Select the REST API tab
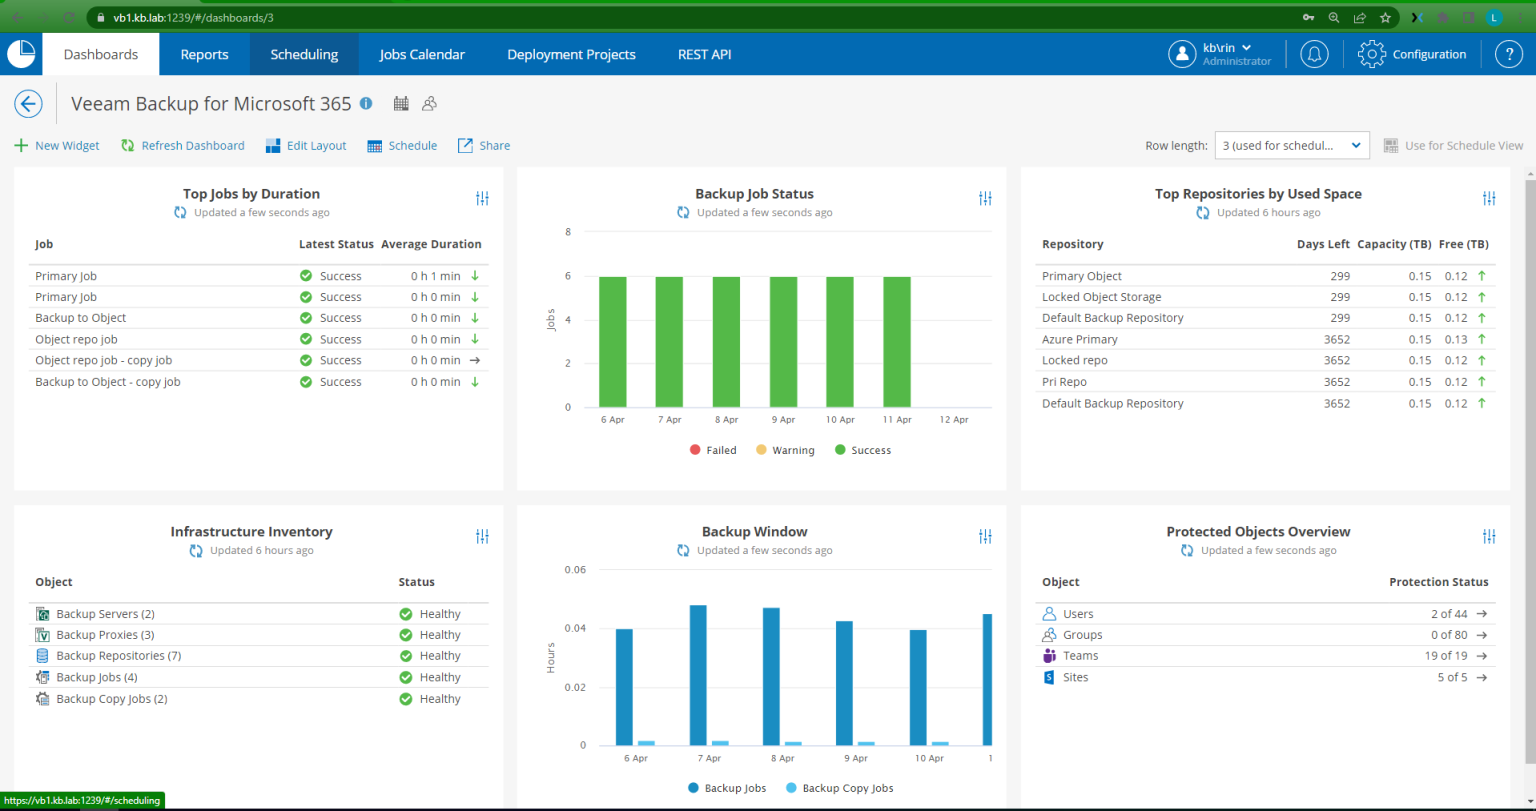Image resolution: width=1536 pixels, height=811 pixels. coord(704,54)
